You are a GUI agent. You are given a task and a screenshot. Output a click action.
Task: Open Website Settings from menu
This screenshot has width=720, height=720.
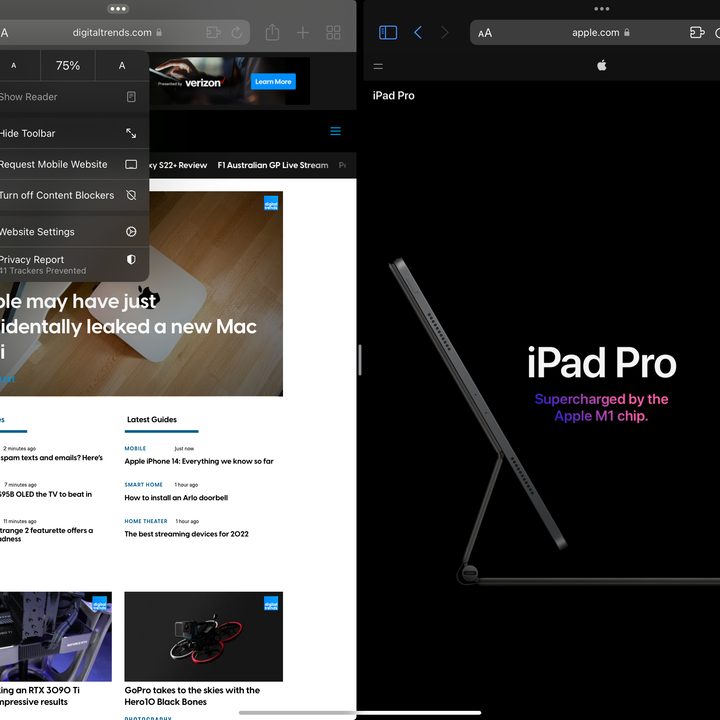[x=73, y=231]
